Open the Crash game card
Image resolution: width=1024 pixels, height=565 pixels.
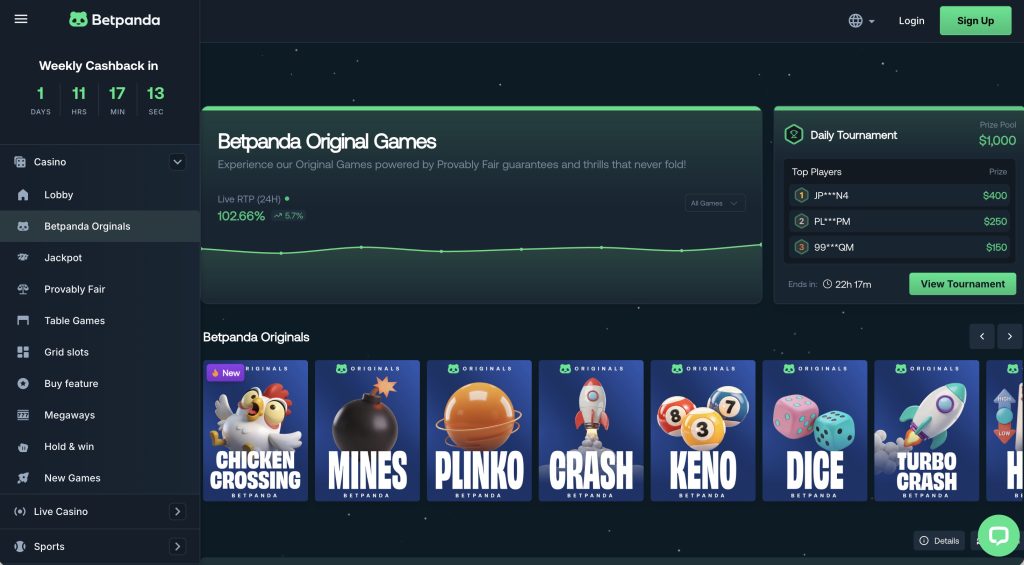[591, 430]
